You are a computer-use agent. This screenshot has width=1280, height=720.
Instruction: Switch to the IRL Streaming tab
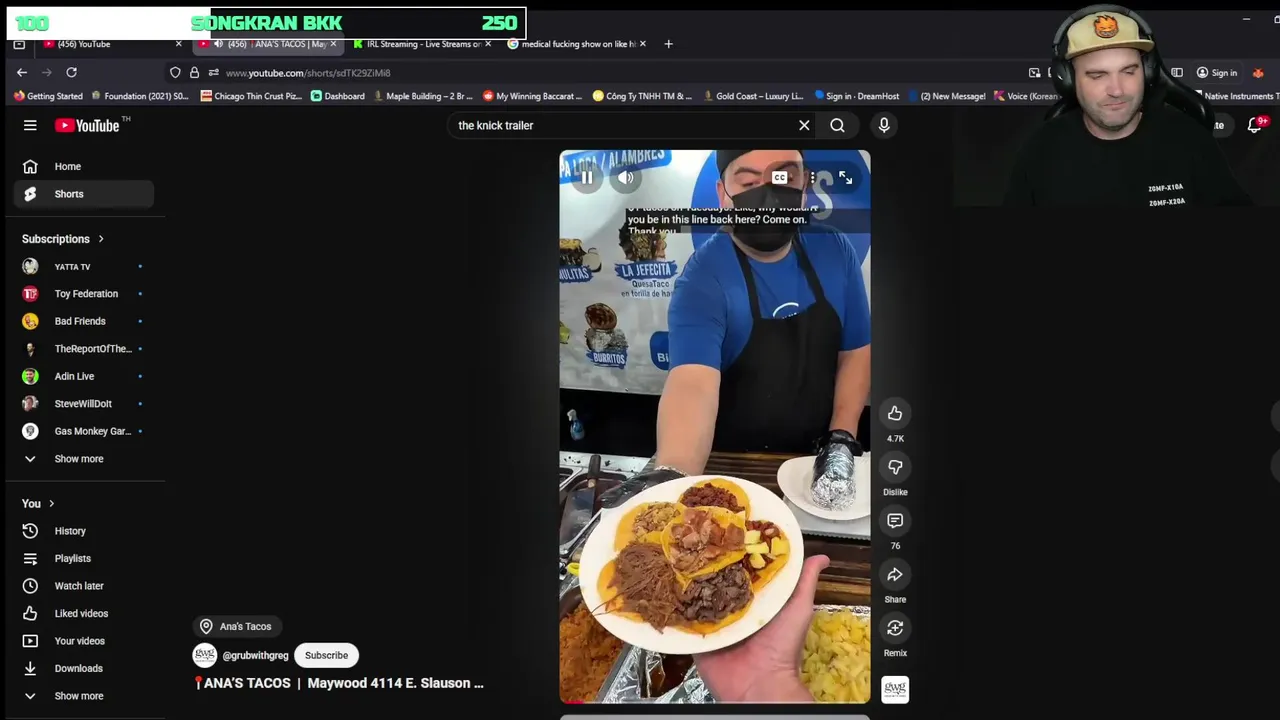click(x=420, y=44)
